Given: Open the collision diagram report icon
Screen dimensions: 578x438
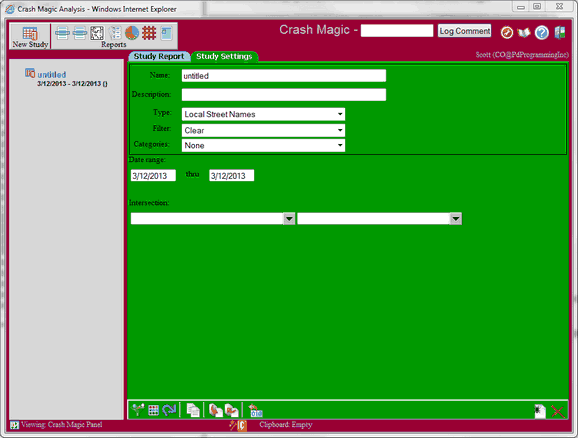Looking at the screenshot, I should pyautogui.click(x=97, y=33).
